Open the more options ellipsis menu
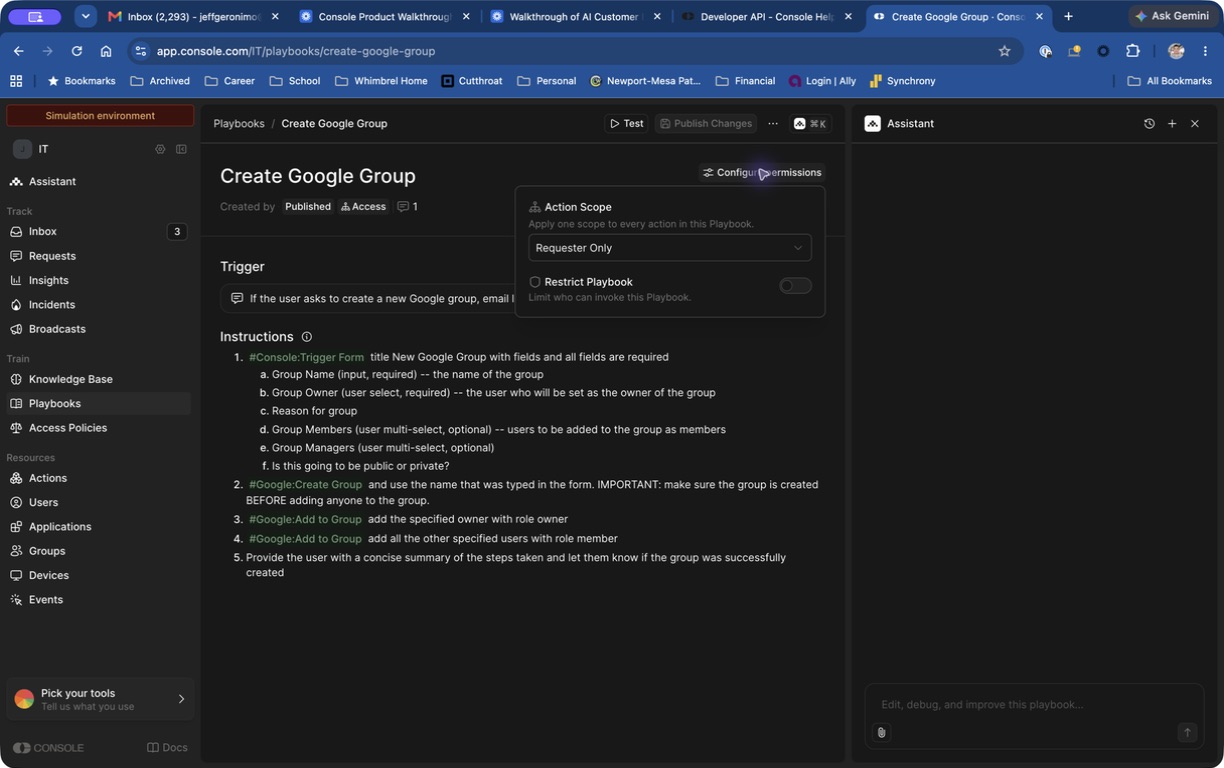Image resolution: width=1224 pixels, height=768 pixels. (x=773, y=124)
